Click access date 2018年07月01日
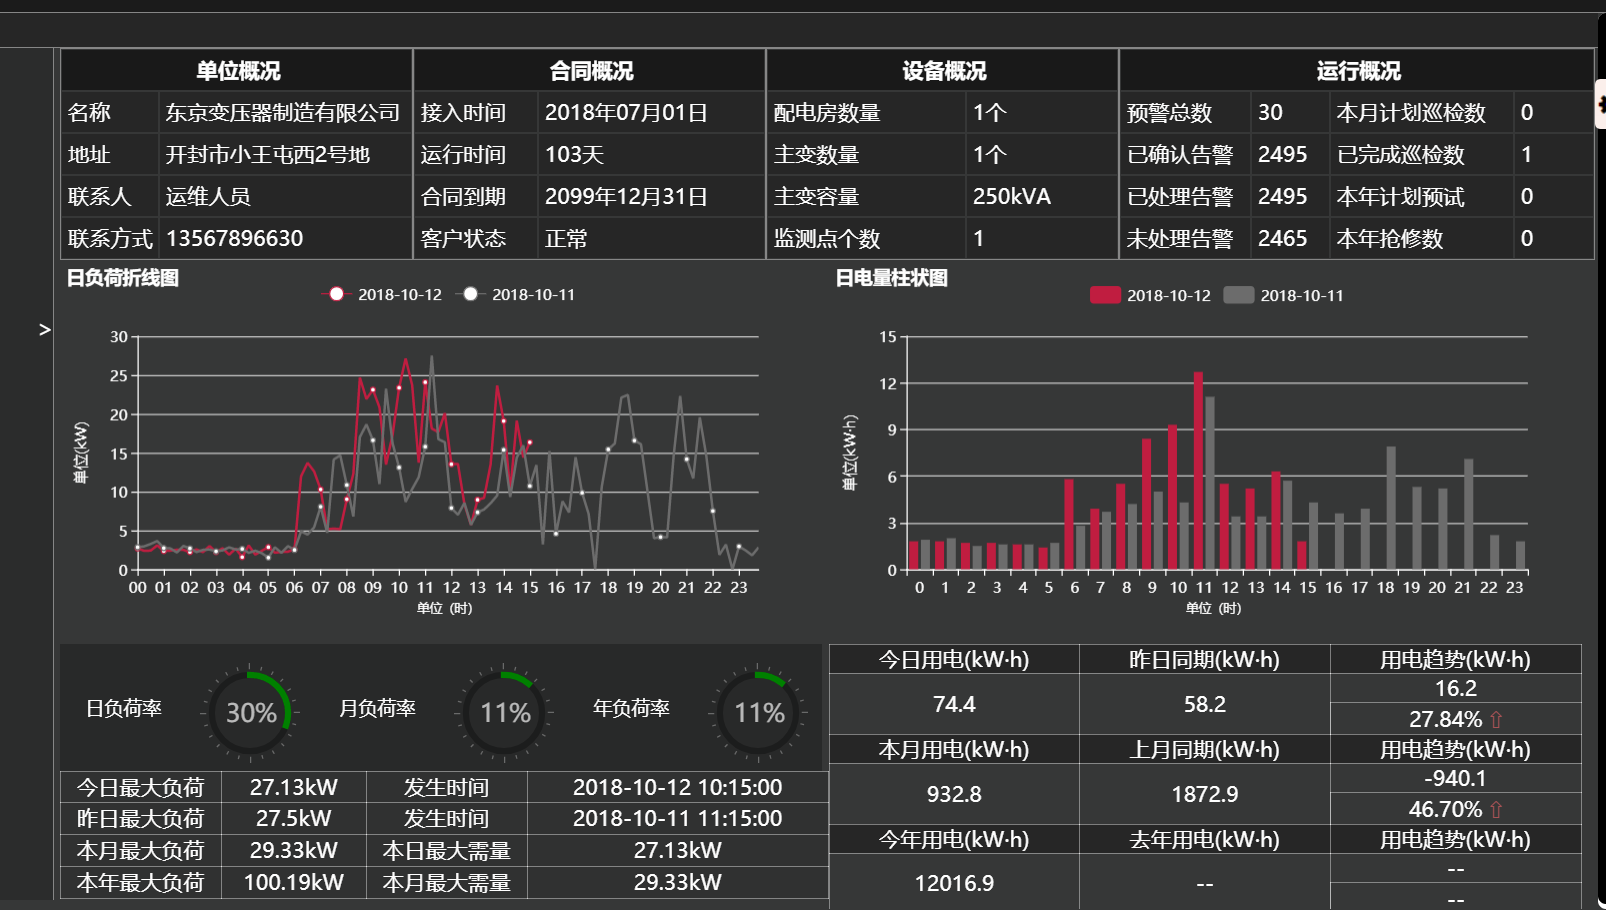 [x=626, y=113]
